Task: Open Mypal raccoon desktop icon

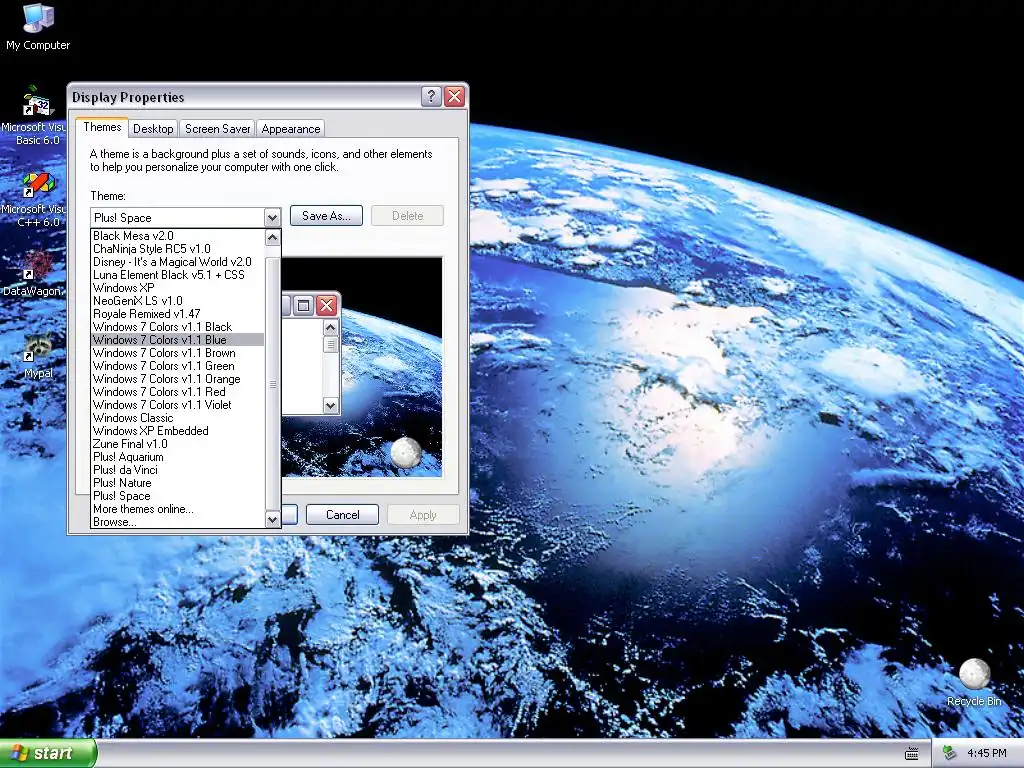Action: point(38,356)
